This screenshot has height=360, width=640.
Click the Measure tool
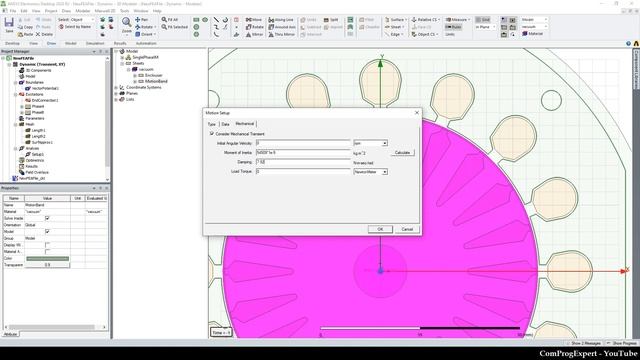tap(457, 20)
